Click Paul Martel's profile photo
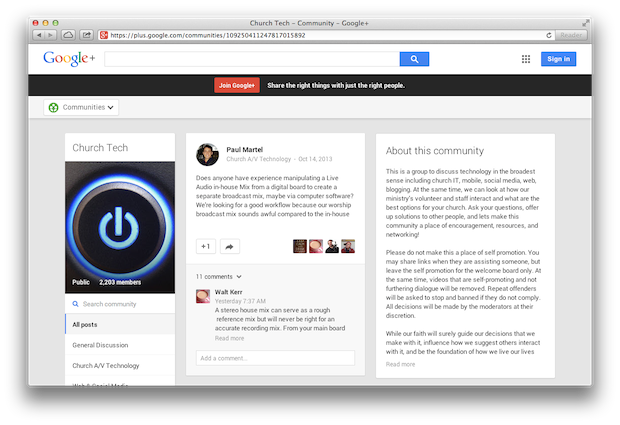The image size is (620, 425). coord(207,154)
